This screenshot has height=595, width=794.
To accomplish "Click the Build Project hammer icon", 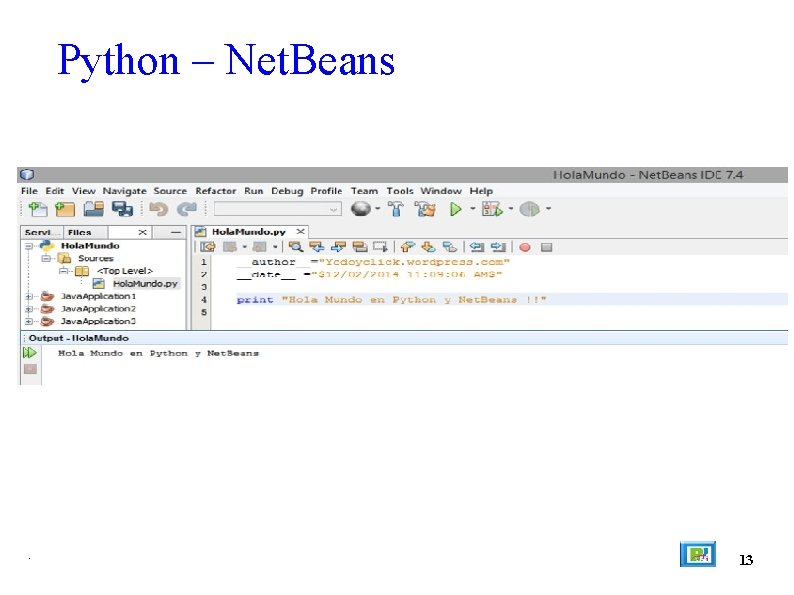I will tap(396, 209).
